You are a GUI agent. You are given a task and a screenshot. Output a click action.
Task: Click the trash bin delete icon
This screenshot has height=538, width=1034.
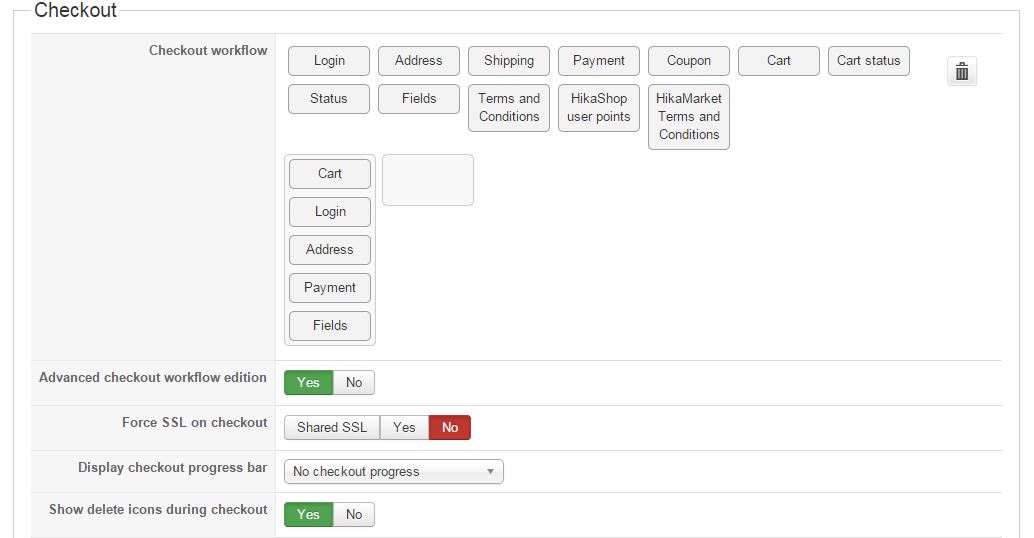(961, 72)
